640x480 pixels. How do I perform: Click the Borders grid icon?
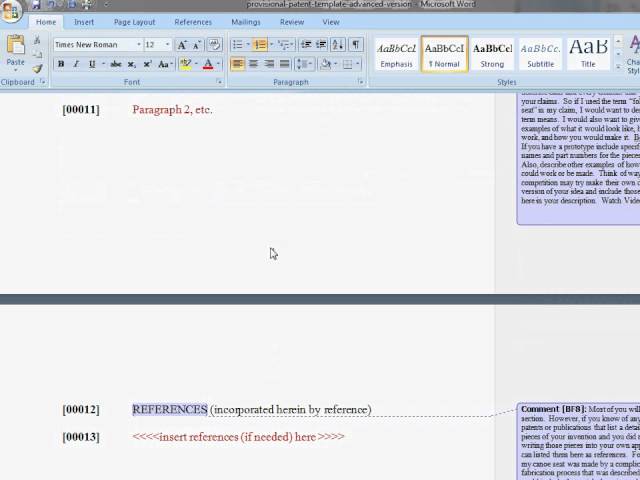(x=348, y=64)
